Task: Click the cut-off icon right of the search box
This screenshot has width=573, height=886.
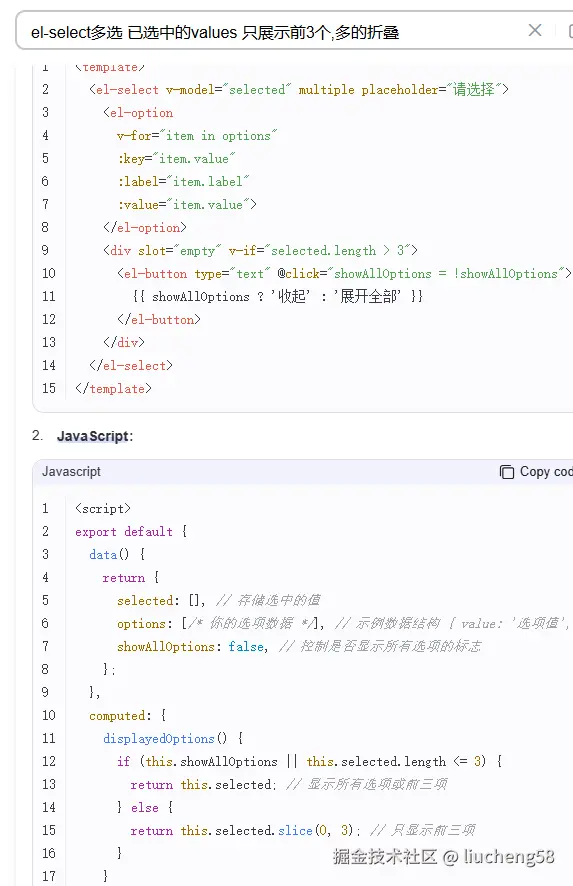Action: (x=570, y=31)
